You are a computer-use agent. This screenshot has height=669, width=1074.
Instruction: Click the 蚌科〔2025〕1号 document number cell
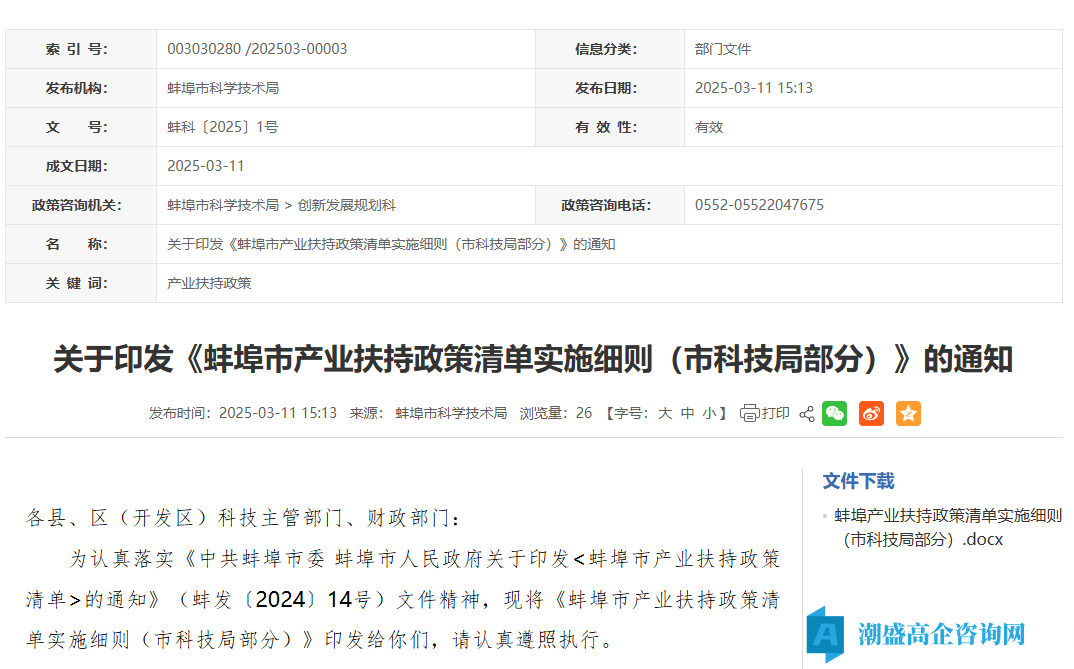[222, 127]
